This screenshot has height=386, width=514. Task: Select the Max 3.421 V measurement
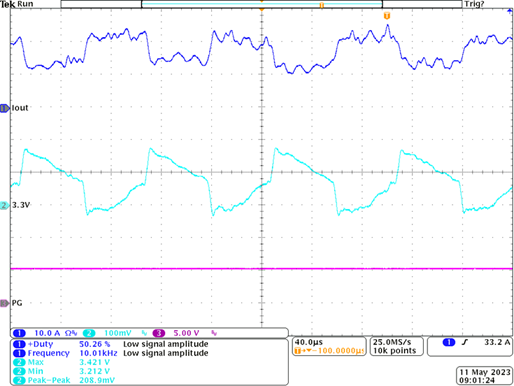[62, 362]
